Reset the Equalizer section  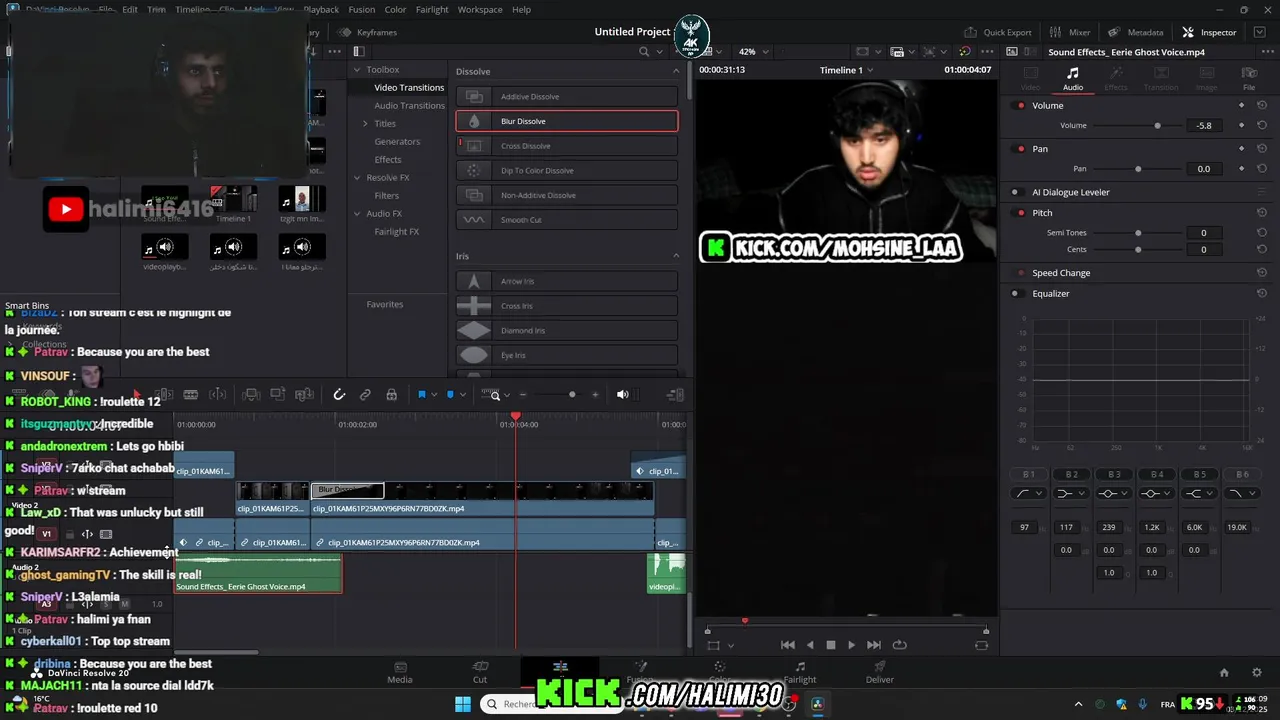(1262, 293)
